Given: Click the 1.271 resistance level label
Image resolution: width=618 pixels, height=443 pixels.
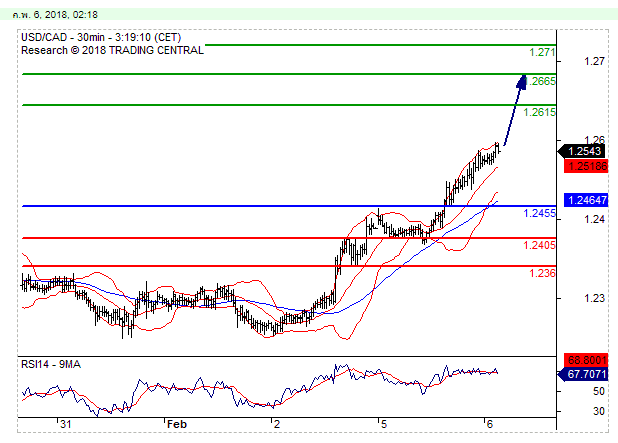Looking at the screenshot, I should coord(542,52).
